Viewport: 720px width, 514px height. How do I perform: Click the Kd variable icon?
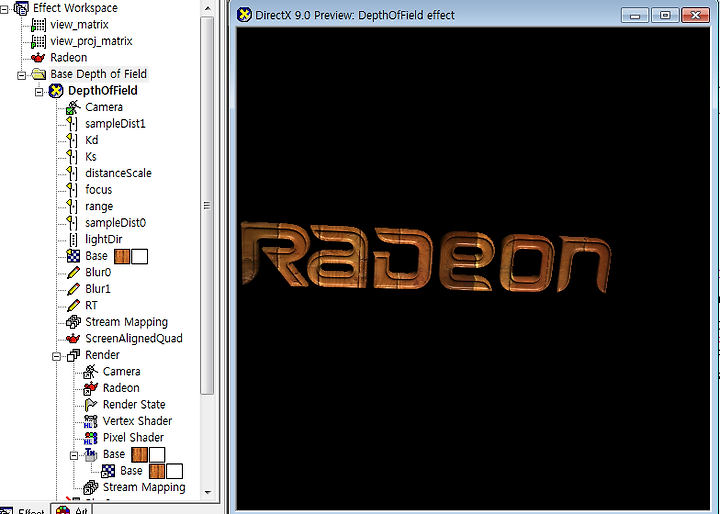pyautogui.click(x=72, y=141)
